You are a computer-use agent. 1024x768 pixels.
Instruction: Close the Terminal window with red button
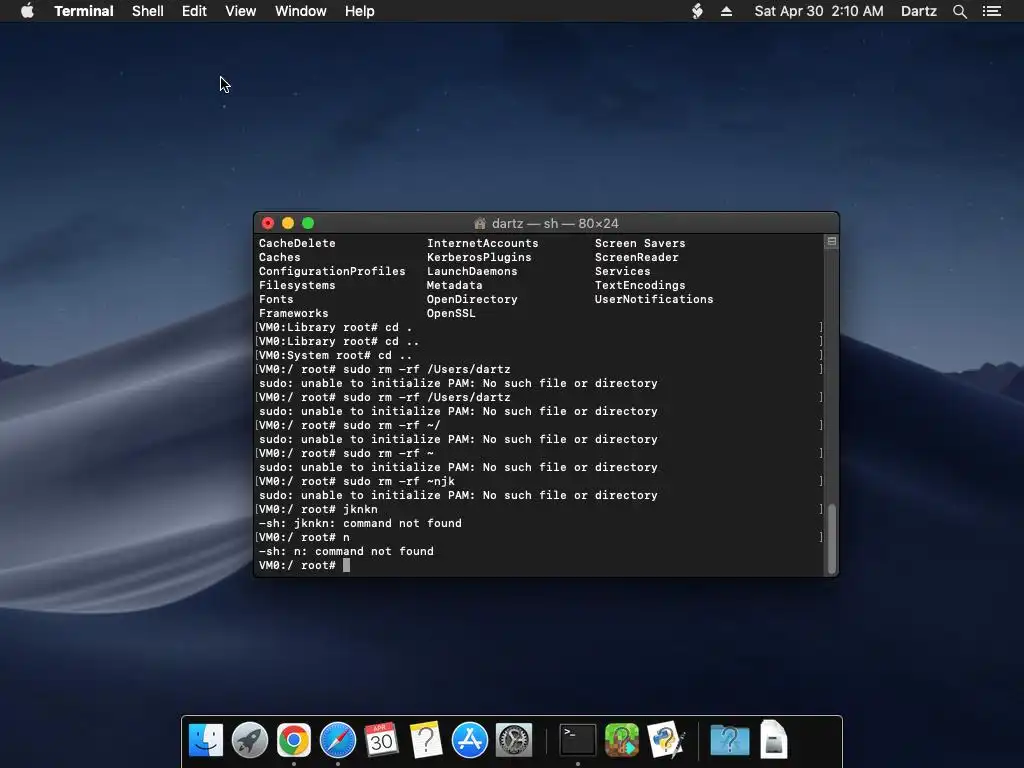(268, 223)
